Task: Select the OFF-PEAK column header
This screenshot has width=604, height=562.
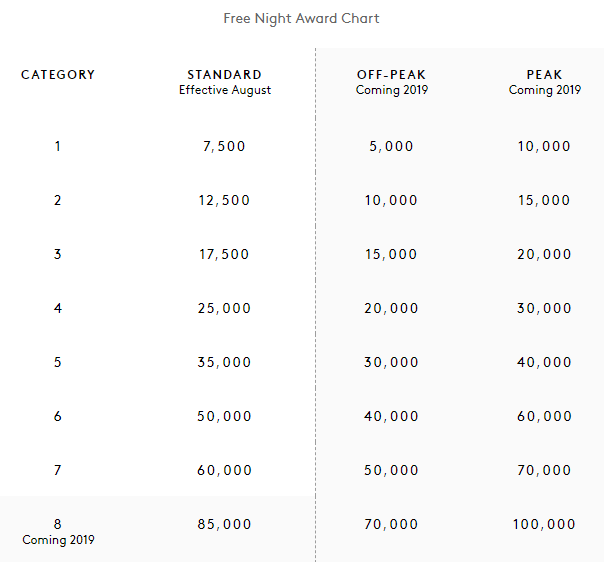Action: point(391,75)
